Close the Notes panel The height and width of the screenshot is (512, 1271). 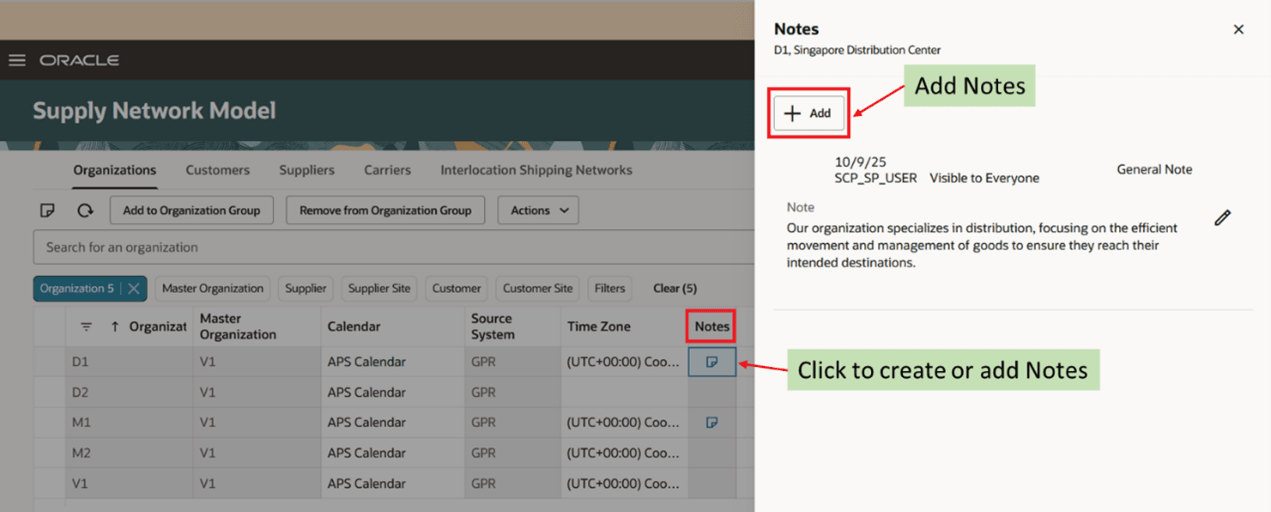[1238, 30]
